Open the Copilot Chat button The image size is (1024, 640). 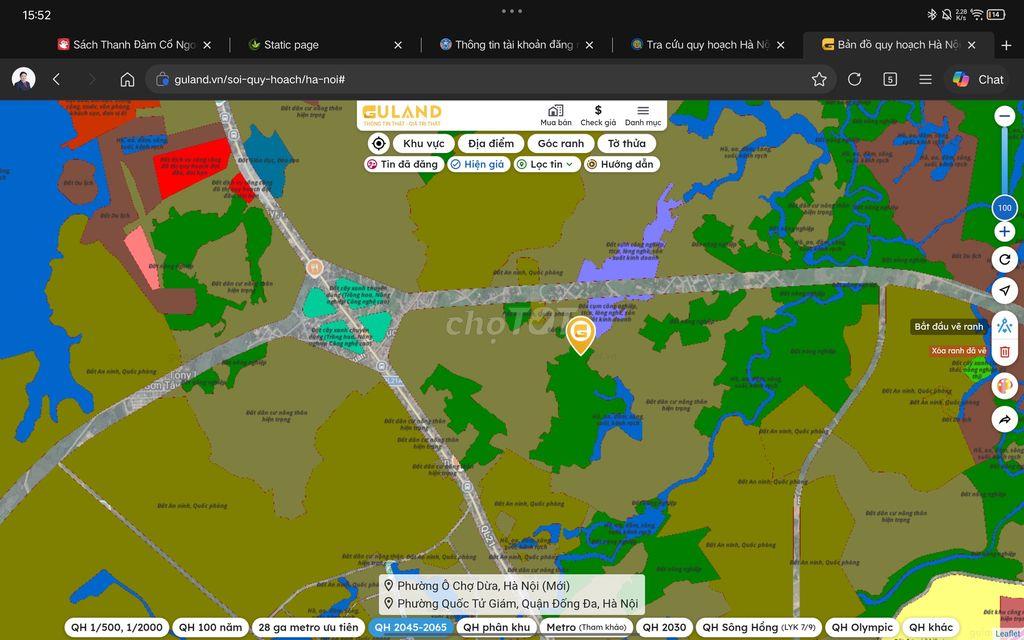[x=978, y=80]
